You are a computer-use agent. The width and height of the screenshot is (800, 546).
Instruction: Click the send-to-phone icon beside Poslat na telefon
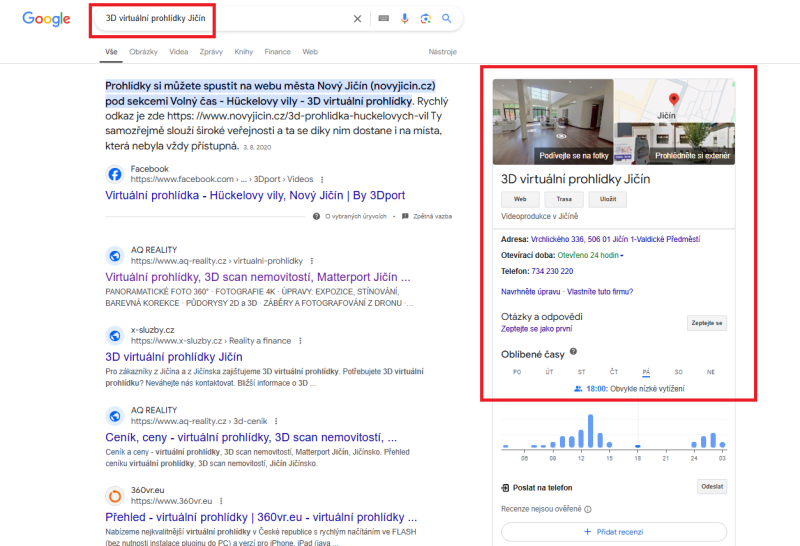505,488
